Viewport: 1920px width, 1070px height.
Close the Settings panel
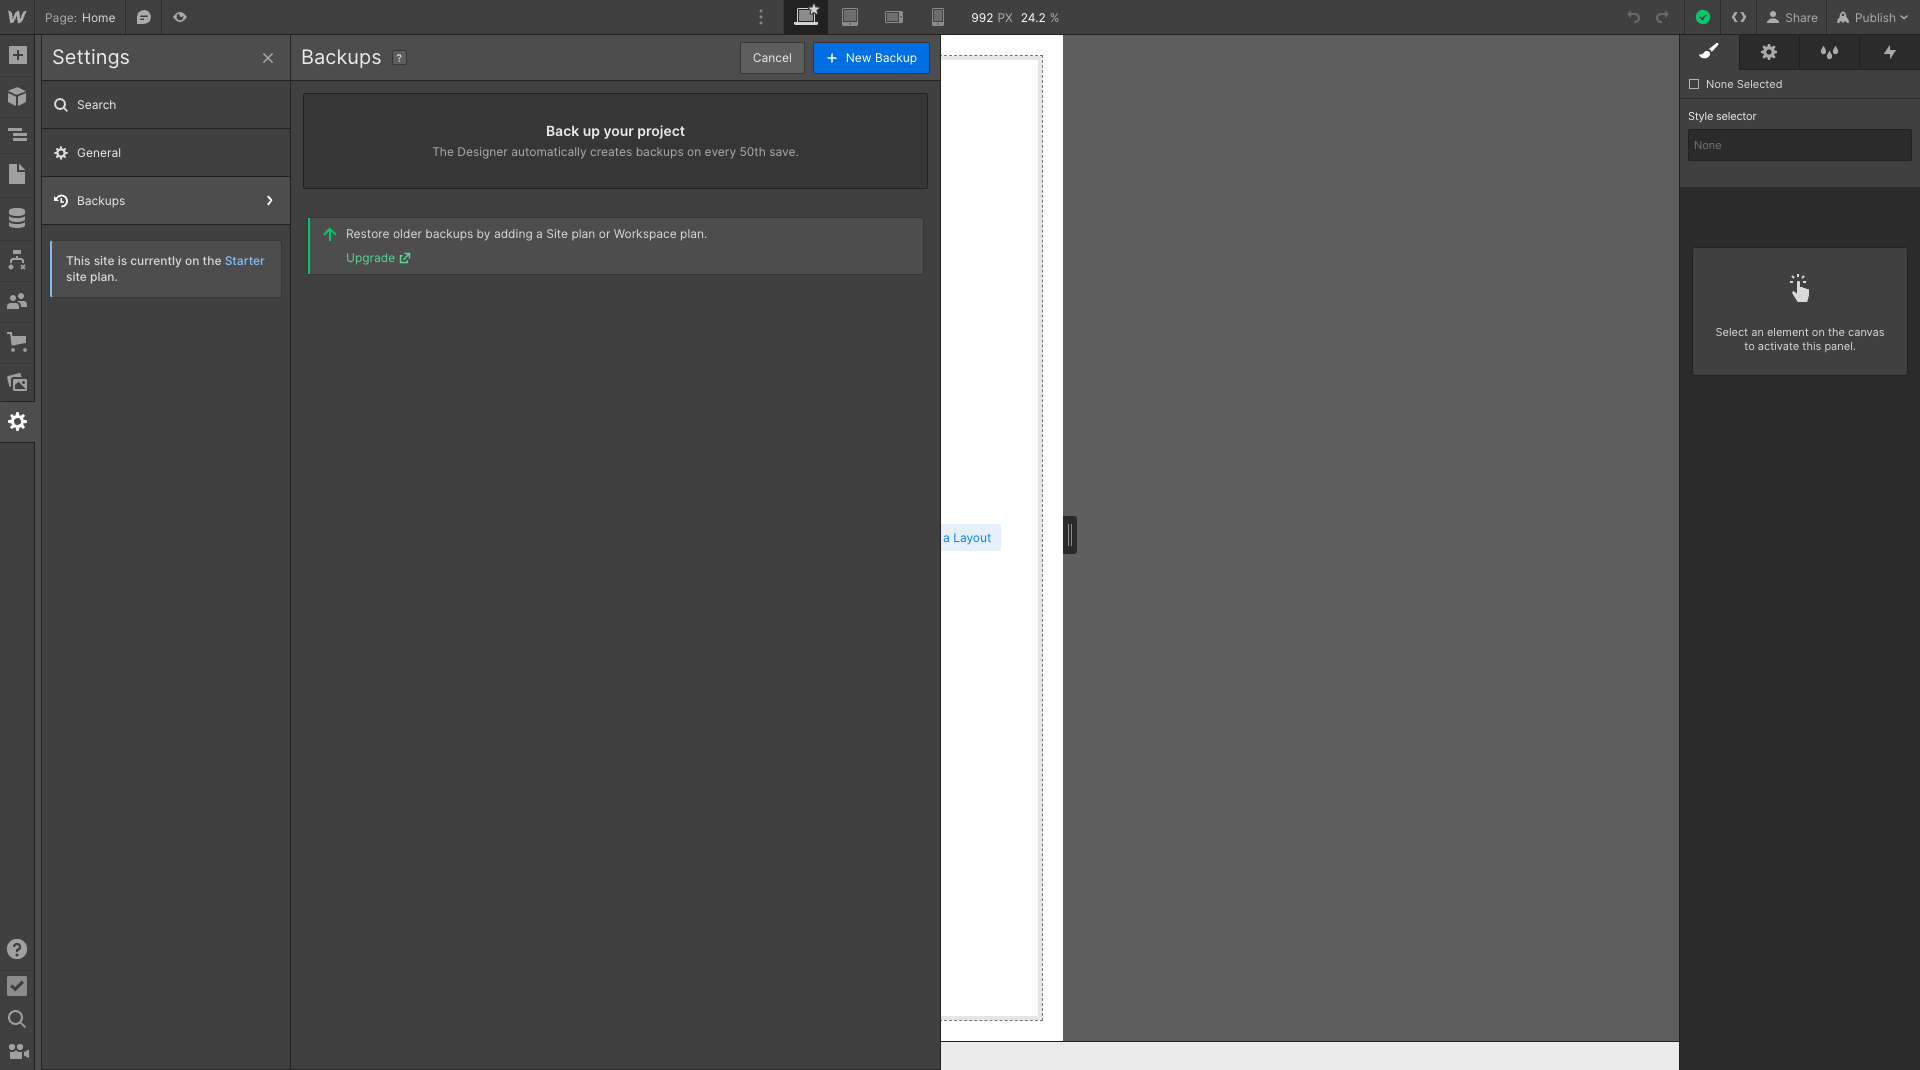pos(268,58)
